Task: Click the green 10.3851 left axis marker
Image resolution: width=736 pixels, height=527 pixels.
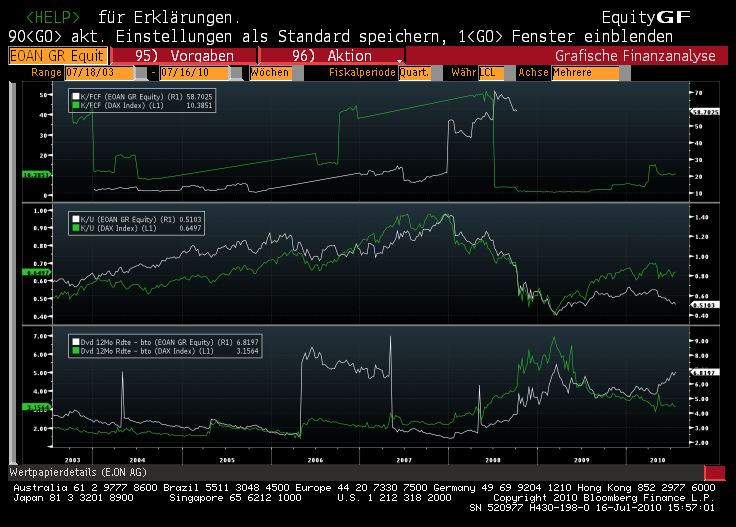Action: [x=37, y=175]
